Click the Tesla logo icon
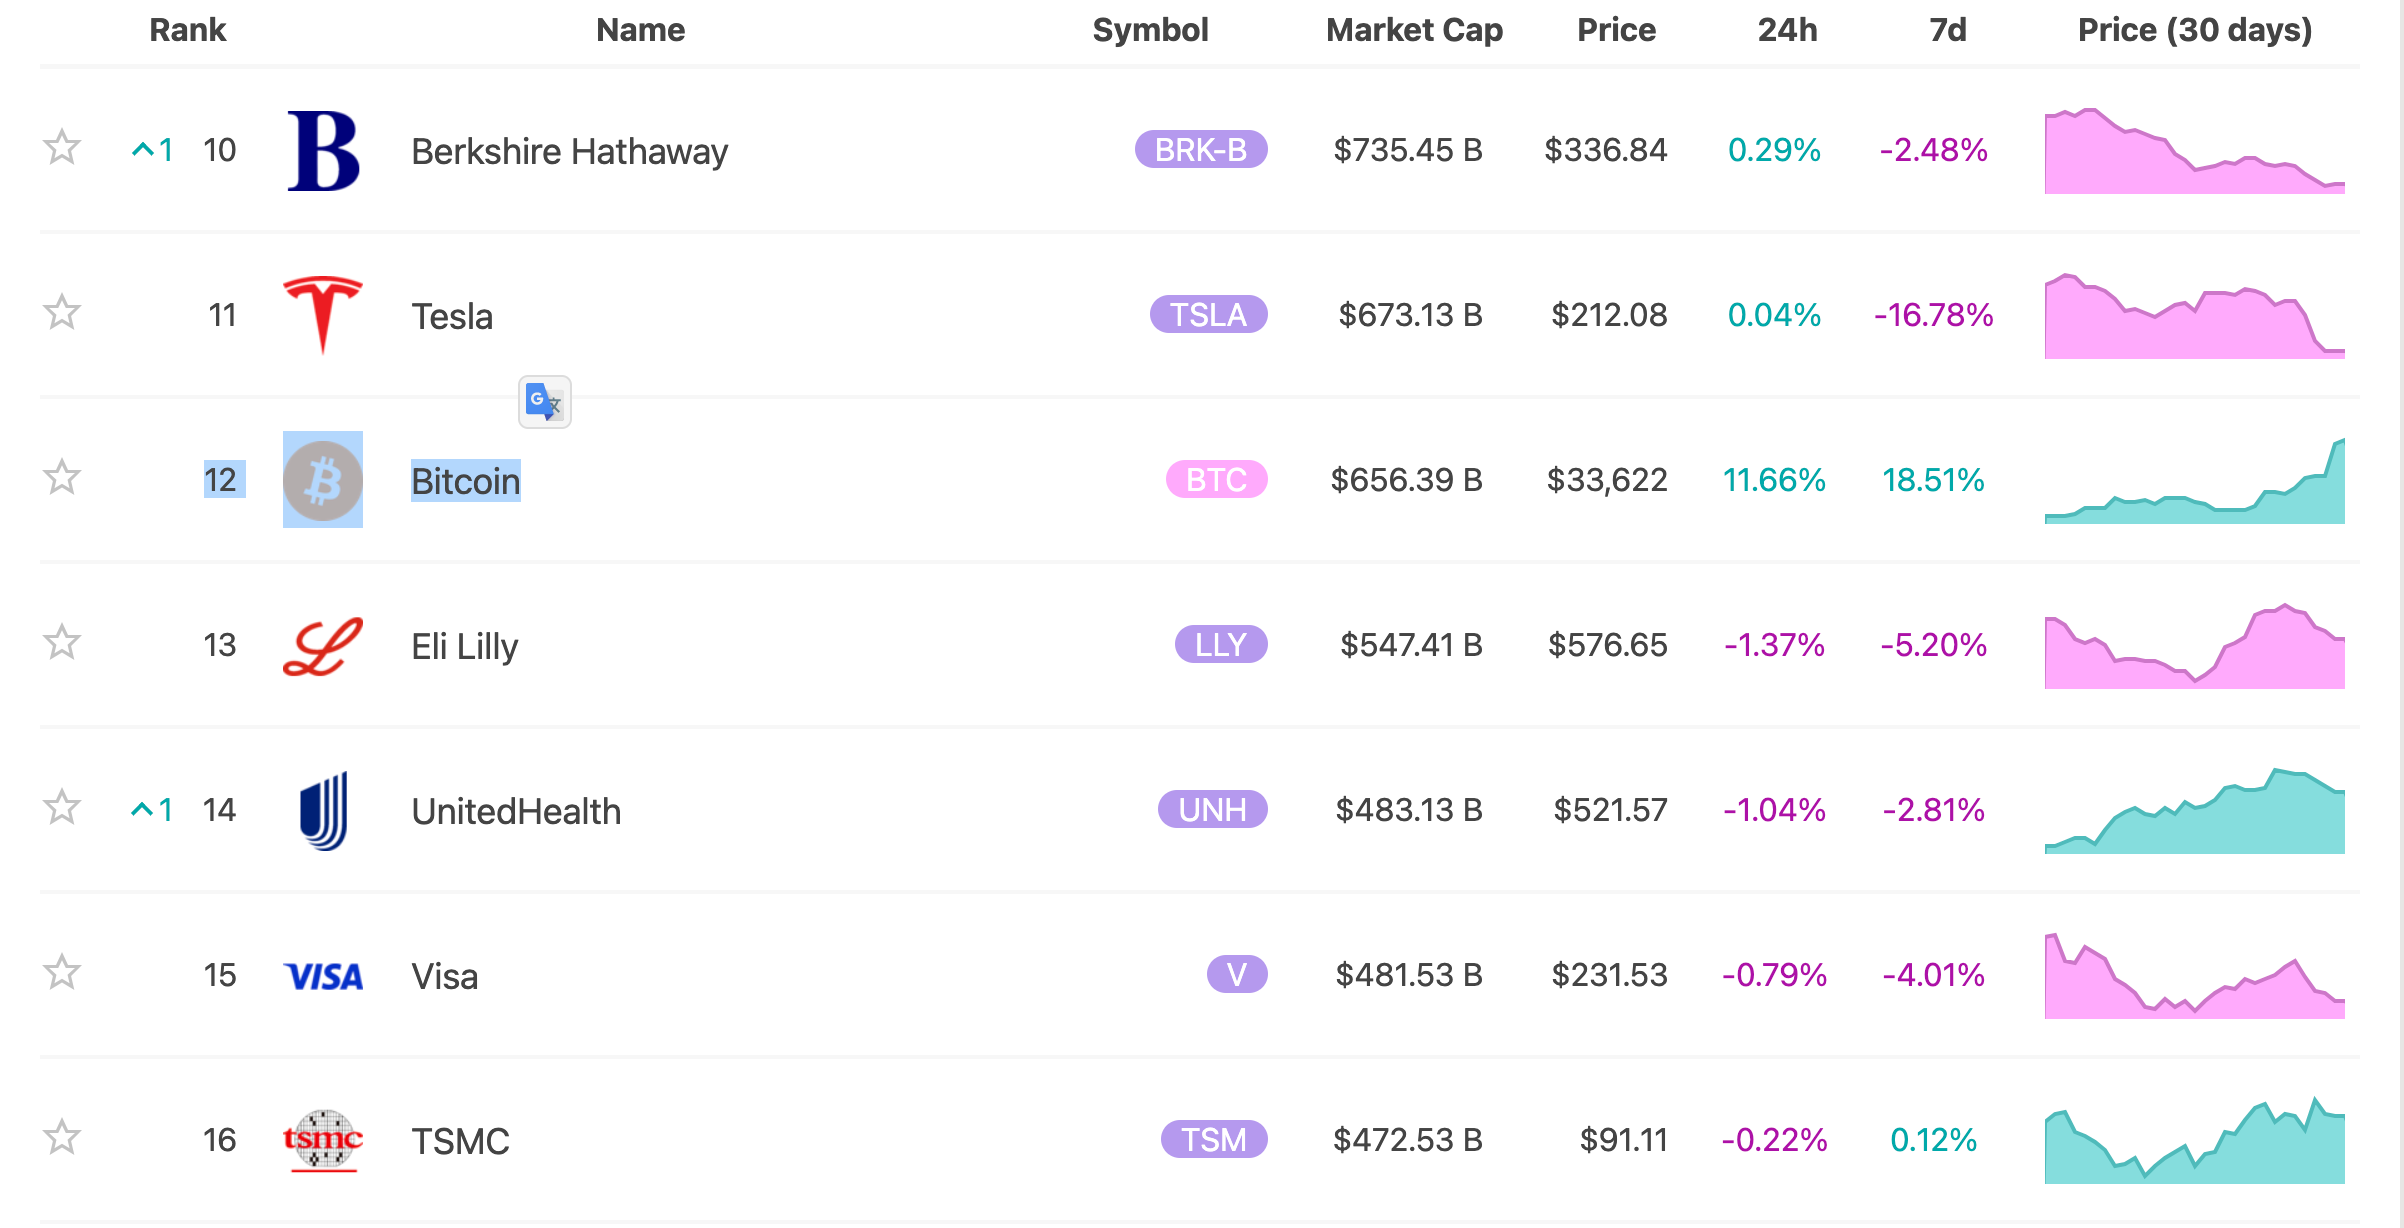2404x1228 pixels. pyautogui.click(x=322, y=314)
